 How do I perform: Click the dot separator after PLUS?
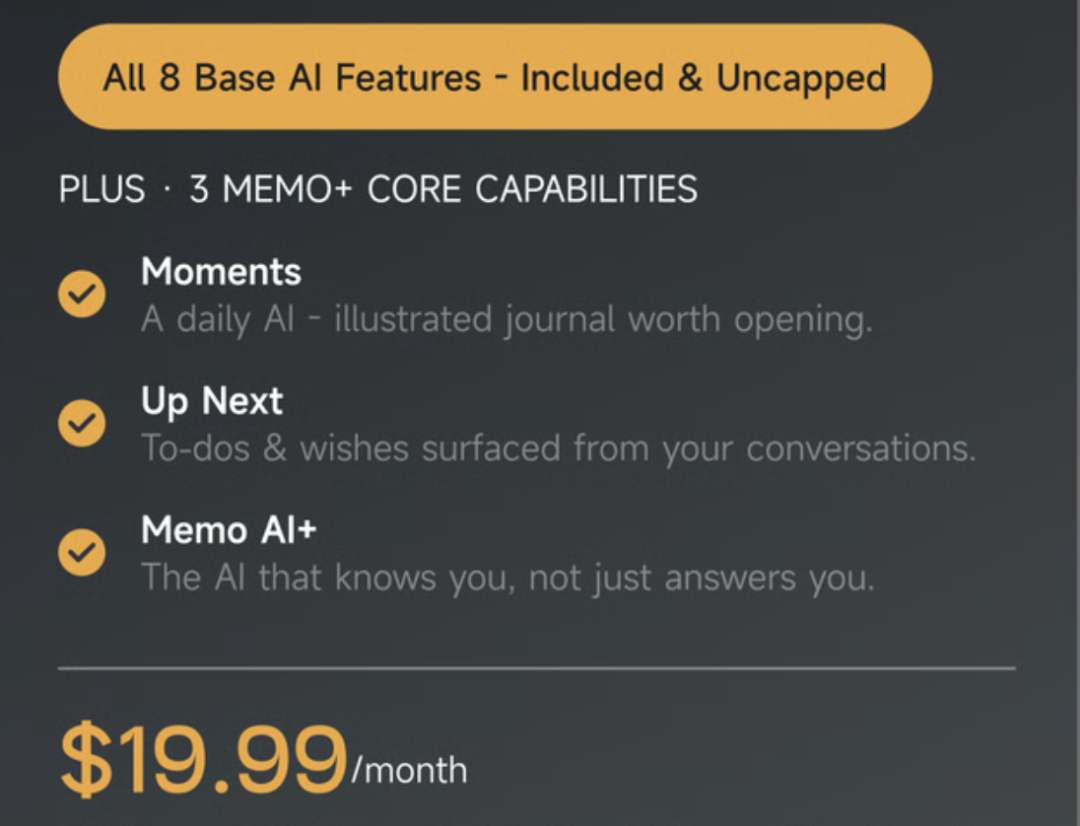click(x=167, y=190)
